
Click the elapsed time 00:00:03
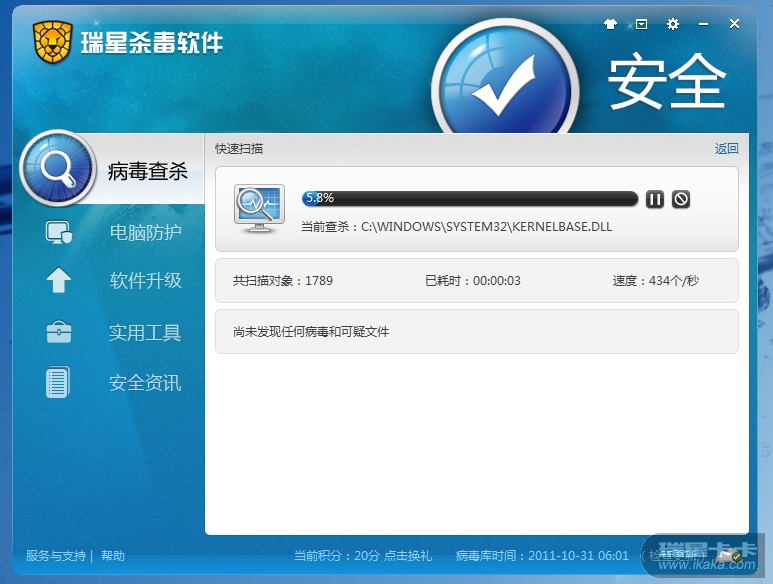coord(473,280)
